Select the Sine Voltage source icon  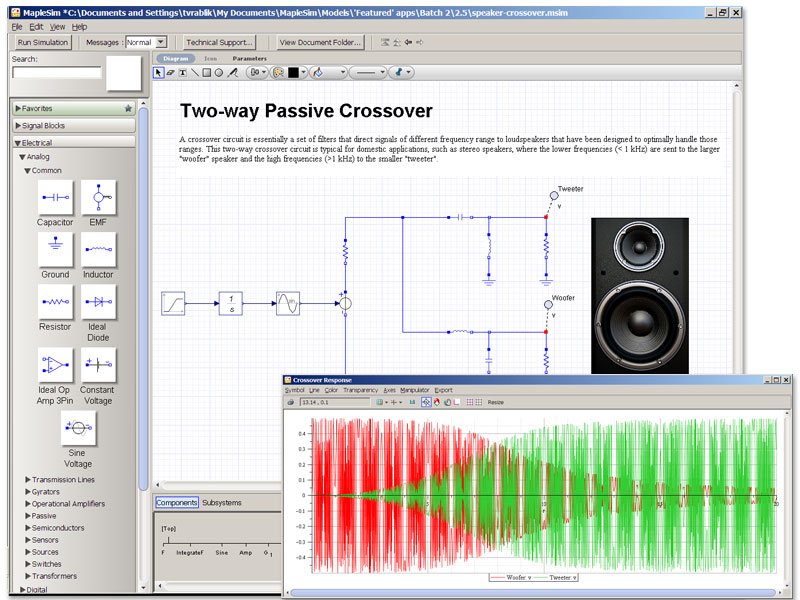click(x=77, y=428)
